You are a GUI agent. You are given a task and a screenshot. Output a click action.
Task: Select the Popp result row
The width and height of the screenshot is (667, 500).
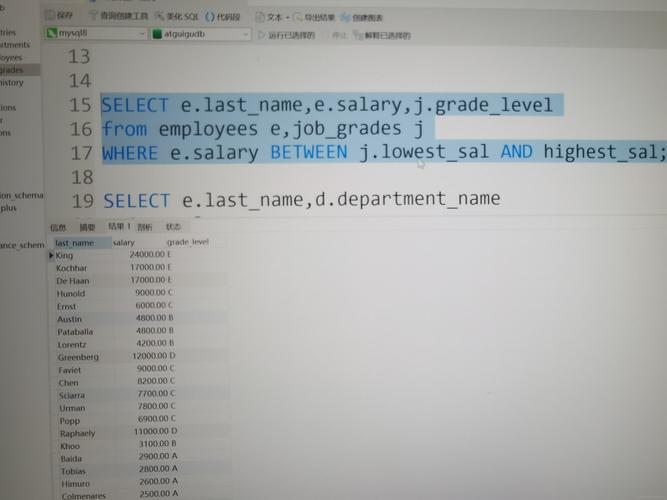tap(141, 420)
